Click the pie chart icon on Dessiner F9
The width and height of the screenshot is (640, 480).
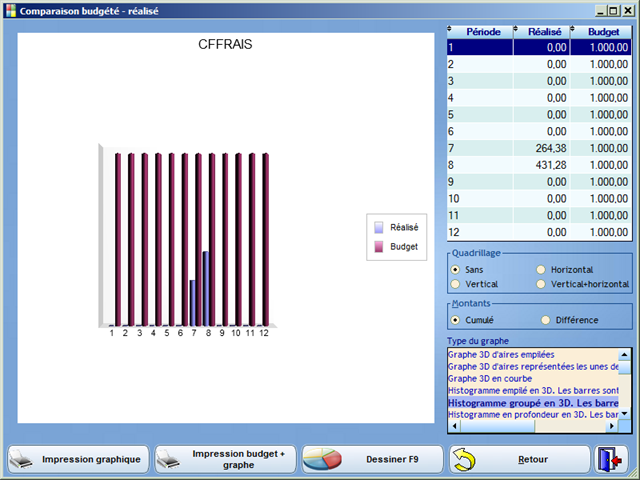[x=323, y=460]
